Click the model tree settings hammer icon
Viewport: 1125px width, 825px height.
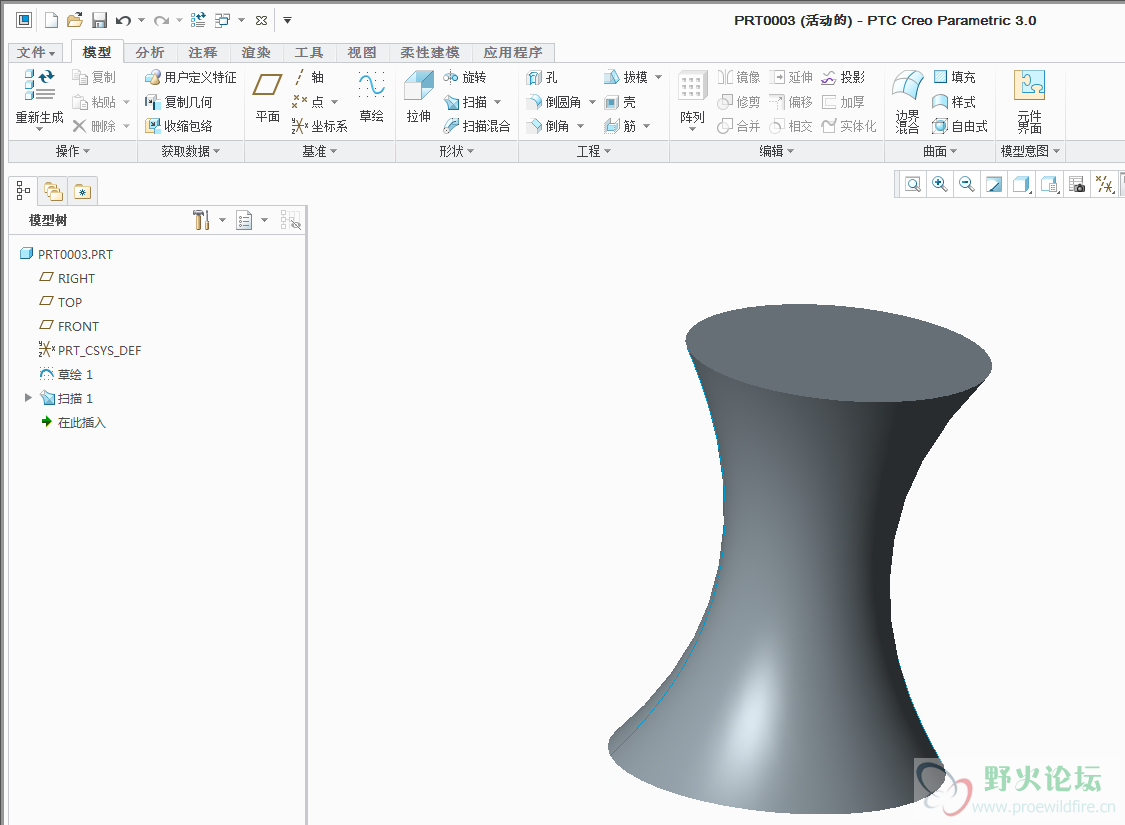[x=201, y=220]
